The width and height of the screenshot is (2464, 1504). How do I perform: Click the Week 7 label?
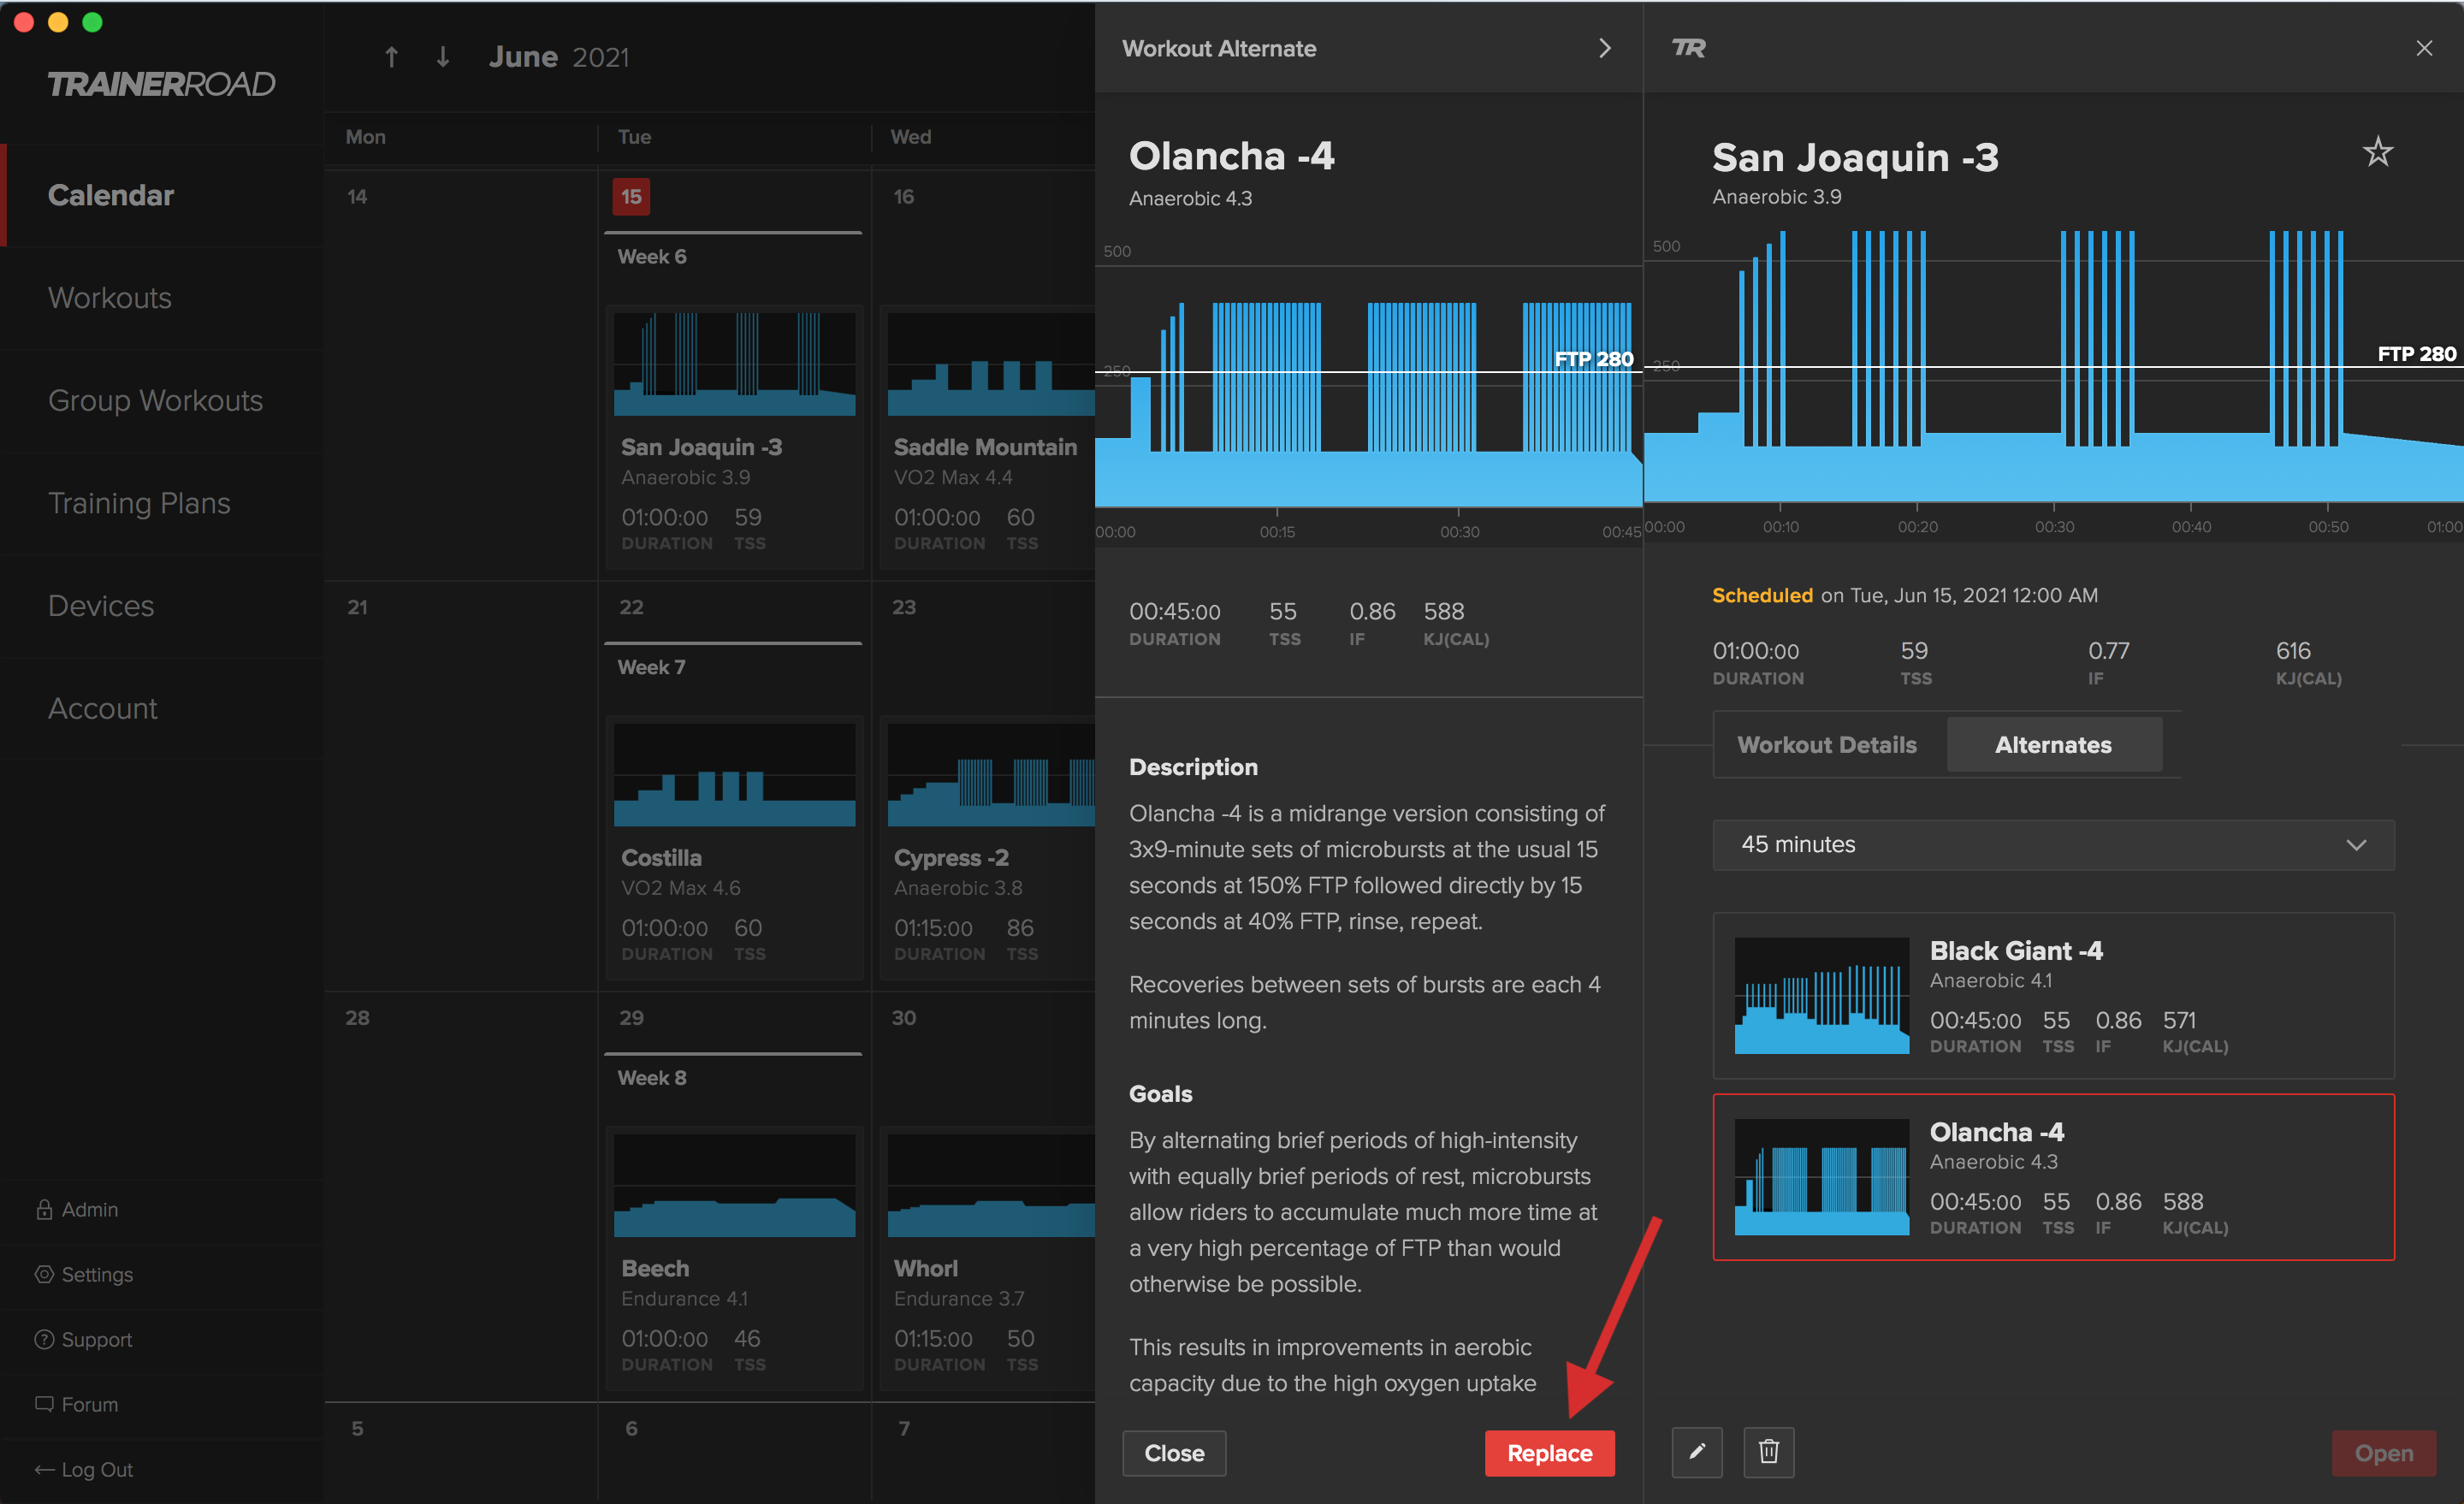pyautogui.click(x=652, y=667)
